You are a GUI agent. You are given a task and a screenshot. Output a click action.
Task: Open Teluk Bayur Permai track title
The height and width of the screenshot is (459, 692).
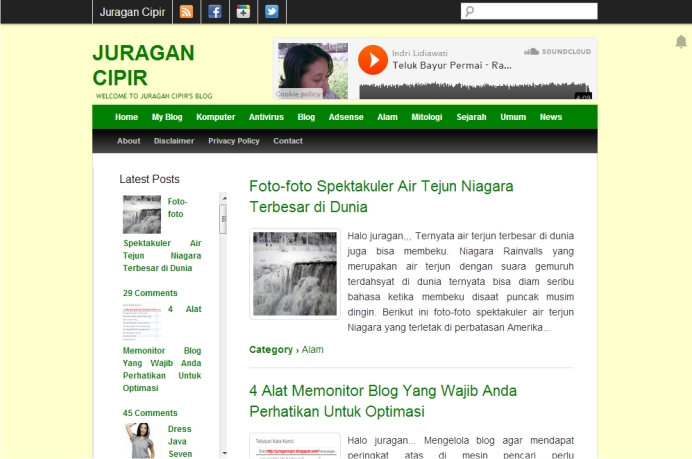(452, 66)
